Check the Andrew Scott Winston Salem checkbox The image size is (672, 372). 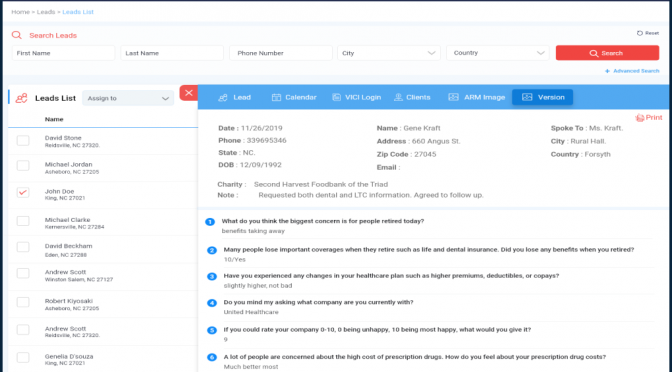pos(23,273)
